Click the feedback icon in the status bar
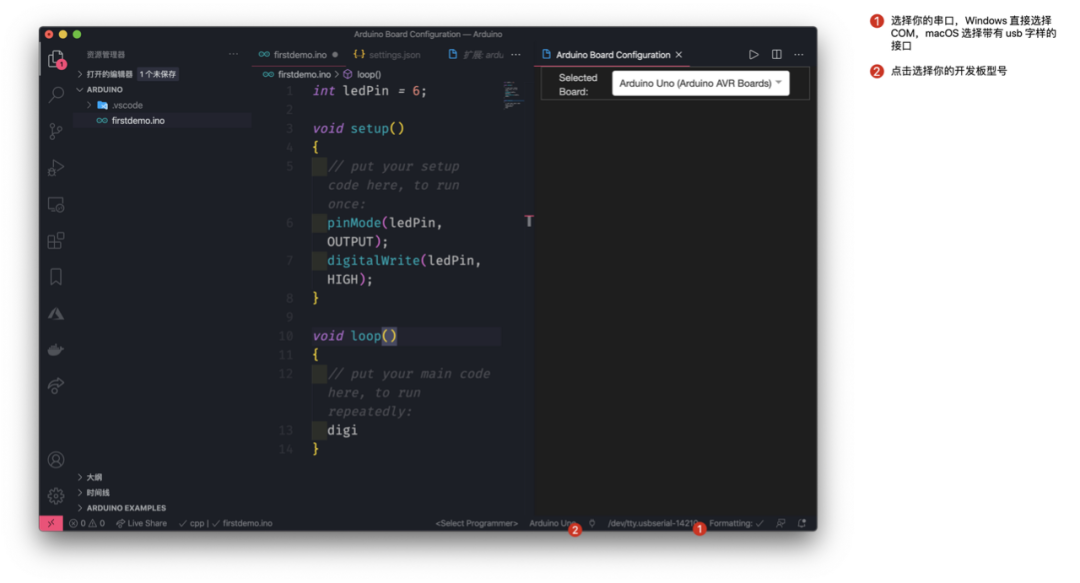Viewport: 1080px width, 583px height. click(x=780, y=523)
